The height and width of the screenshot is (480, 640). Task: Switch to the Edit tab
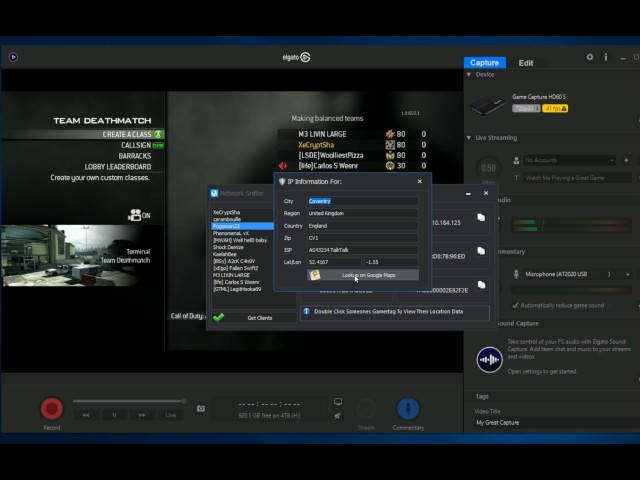(x=526, y=63)
